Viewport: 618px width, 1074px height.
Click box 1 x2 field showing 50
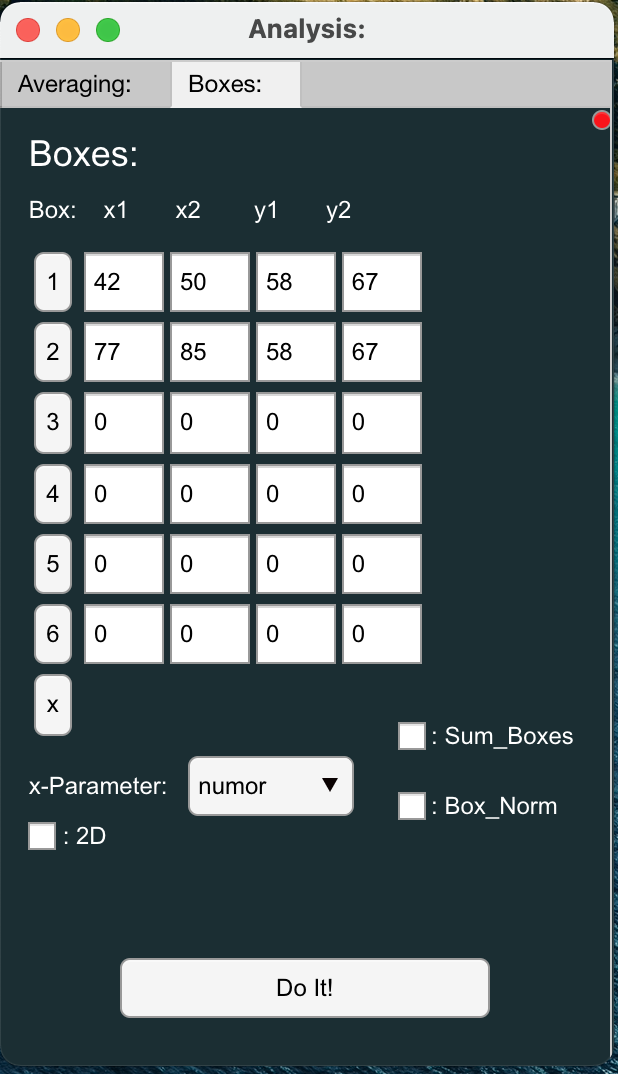coord(210,282)
